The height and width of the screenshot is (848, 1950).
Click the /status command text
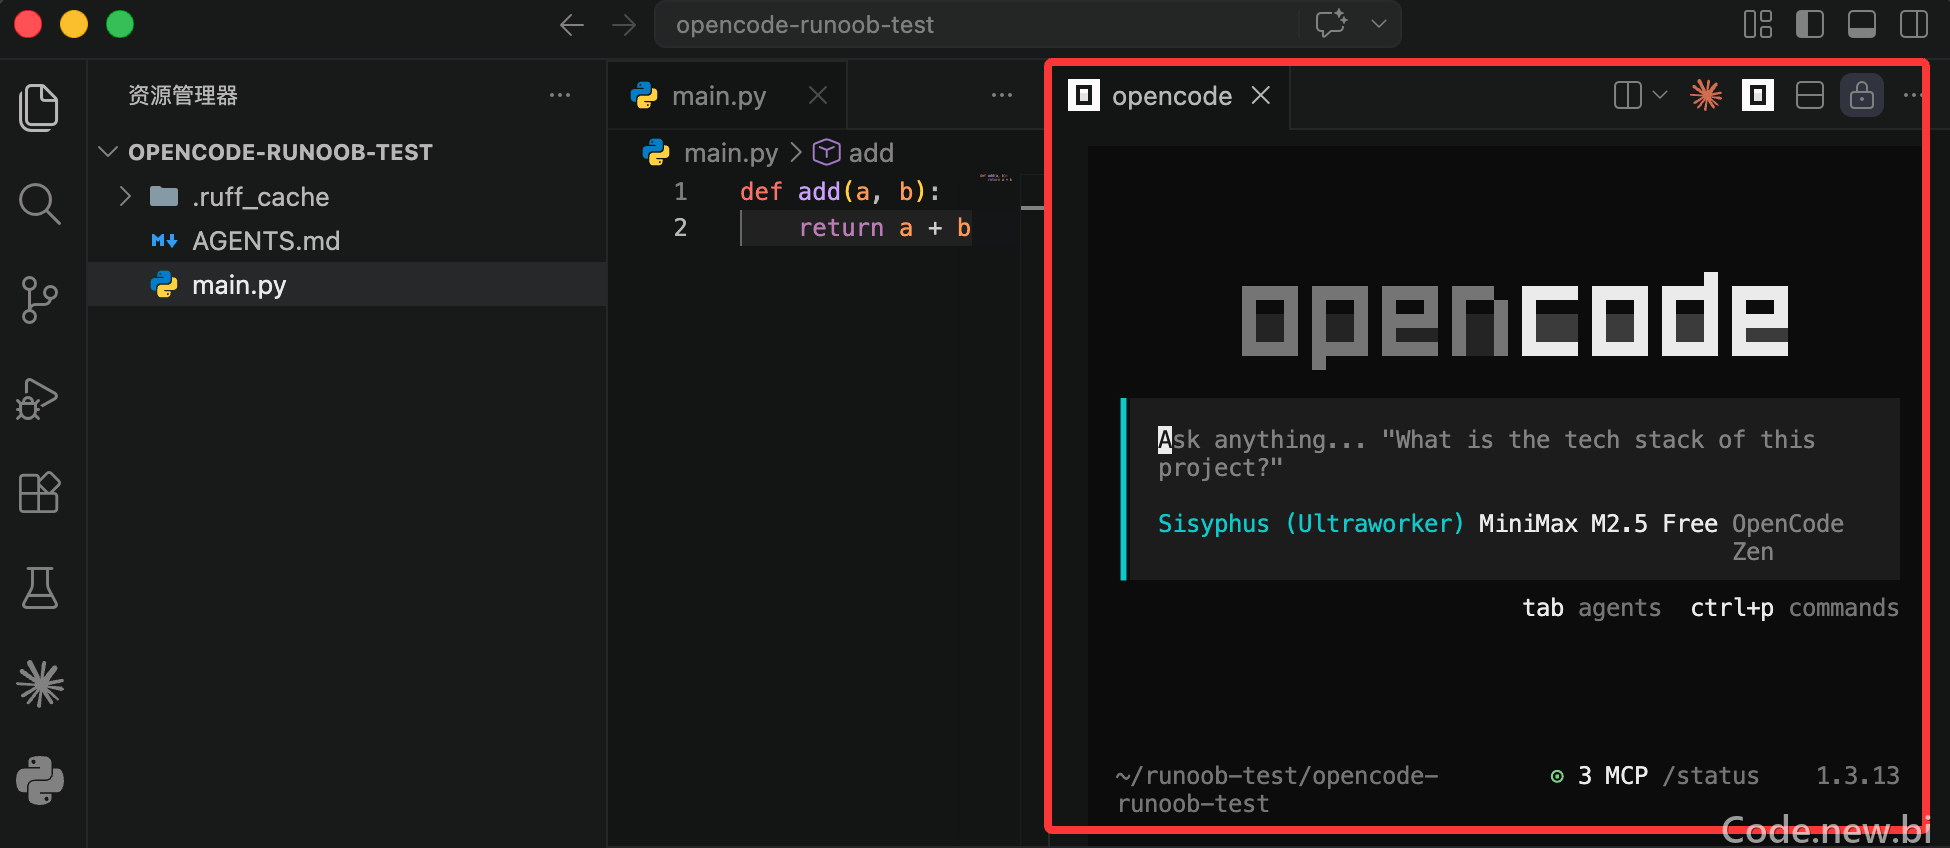(1711, 776)
